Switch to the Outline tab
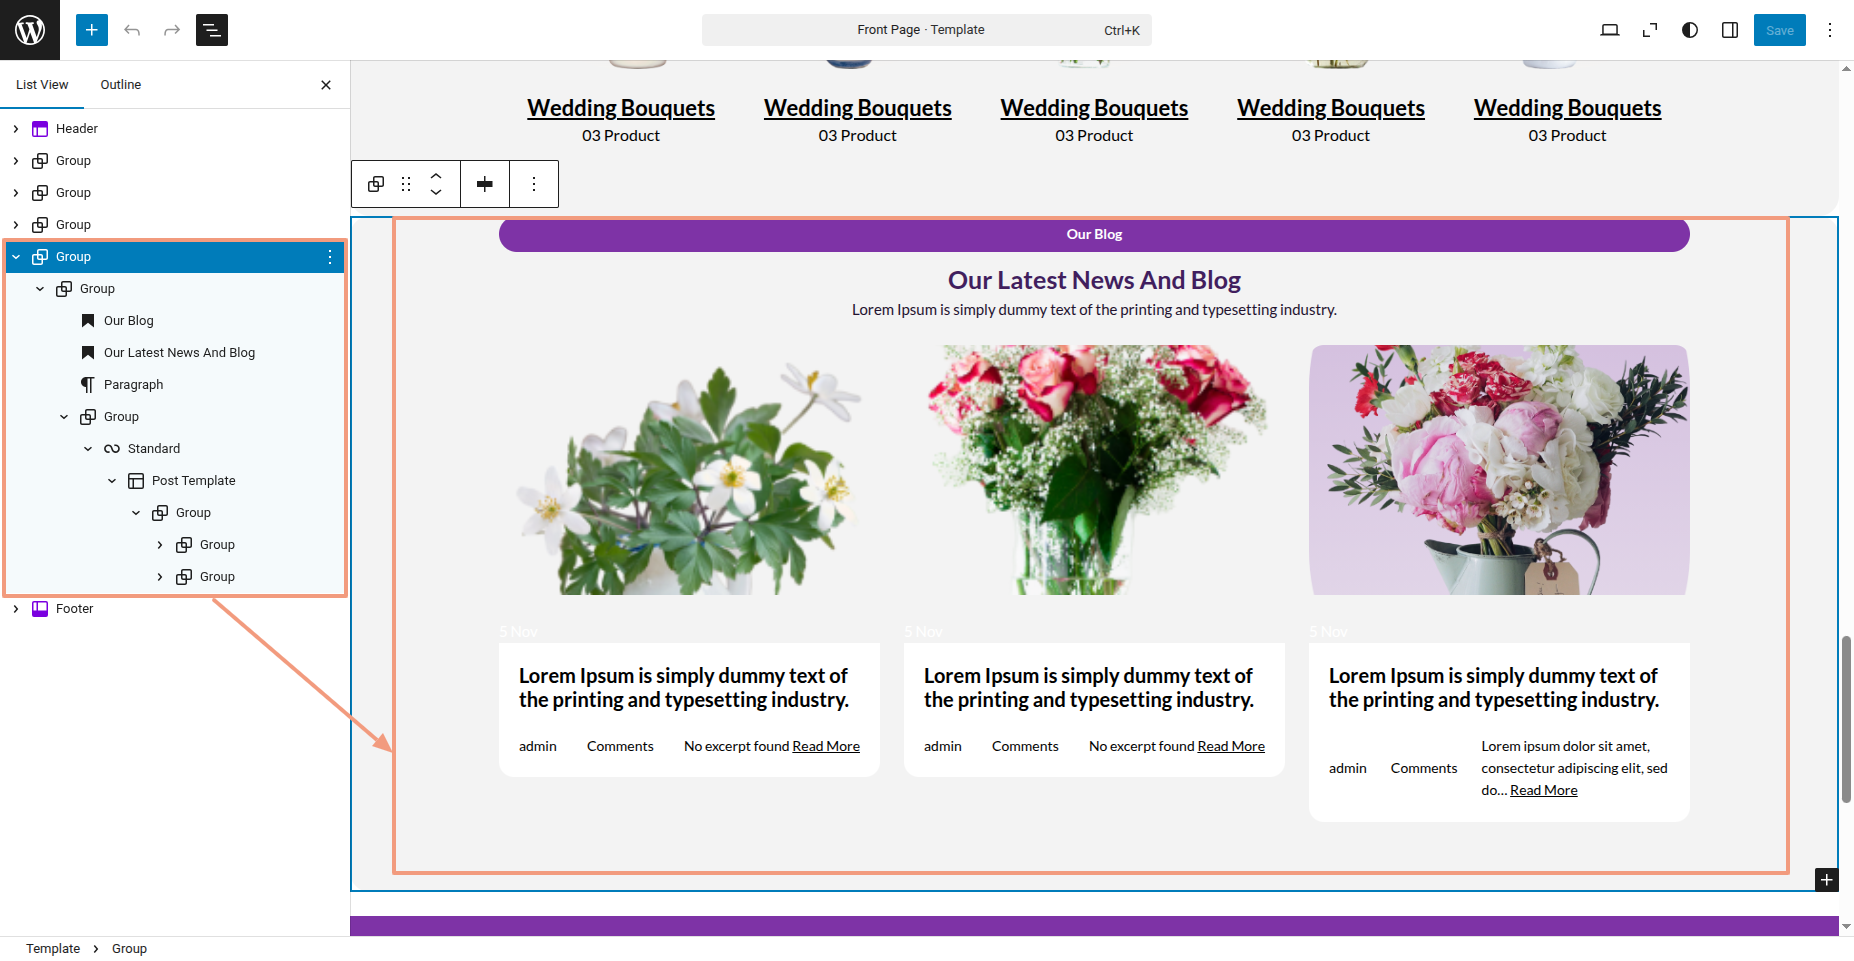 121,85
